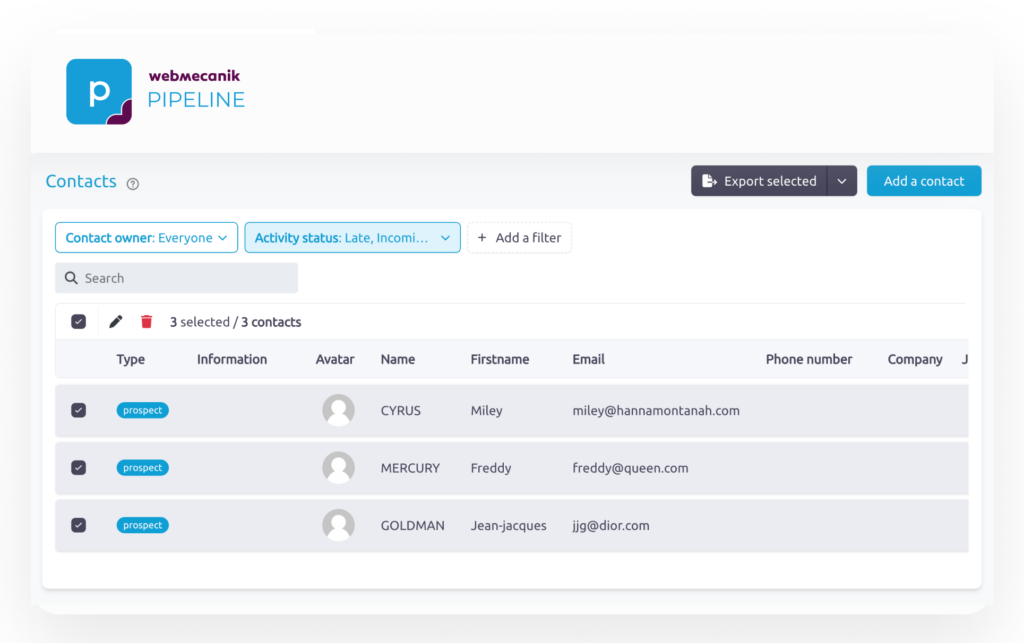This screenshot has height=643, width=1024.
Task: Click Miley Cyrus's avatar image
Action: coord(338,411)
